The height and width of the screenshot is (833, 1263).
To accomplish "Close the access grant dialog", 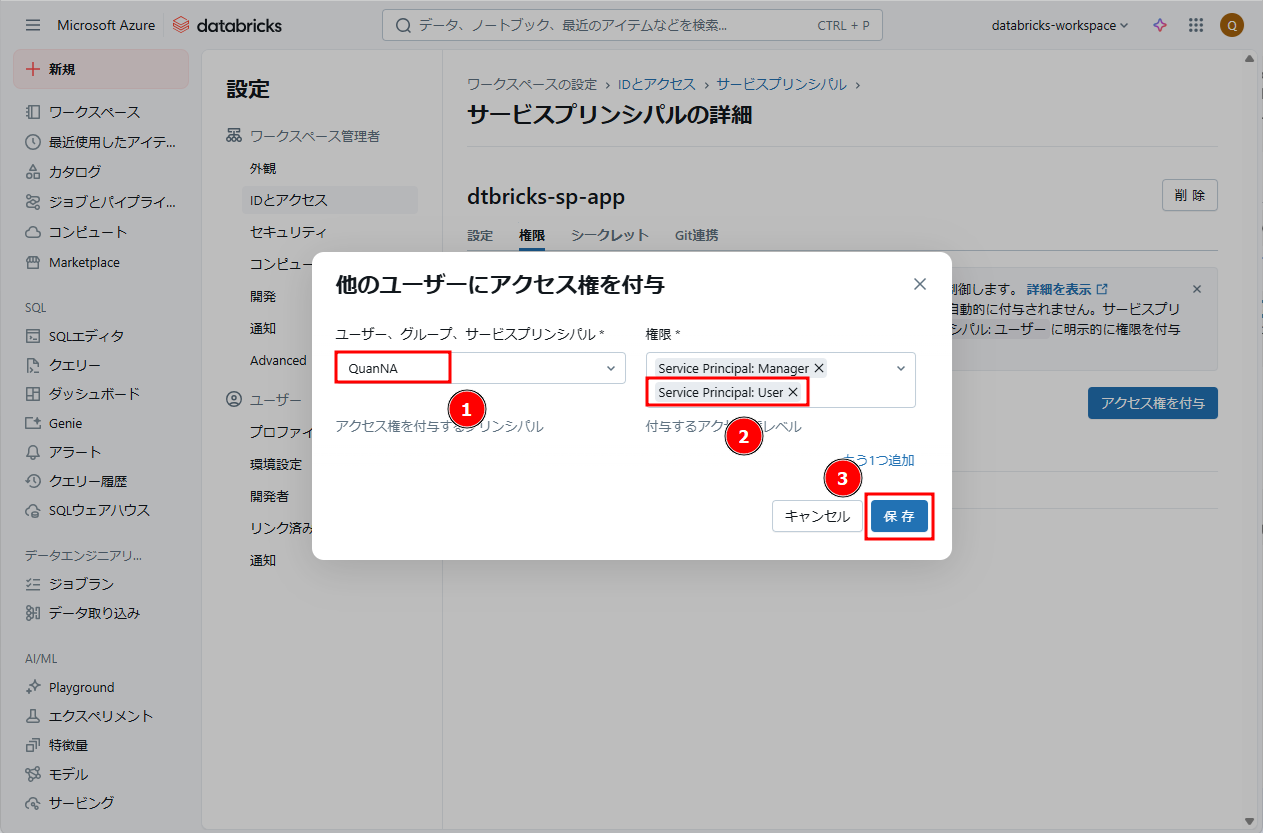I will pyautogui.click(x=920, y=284).
